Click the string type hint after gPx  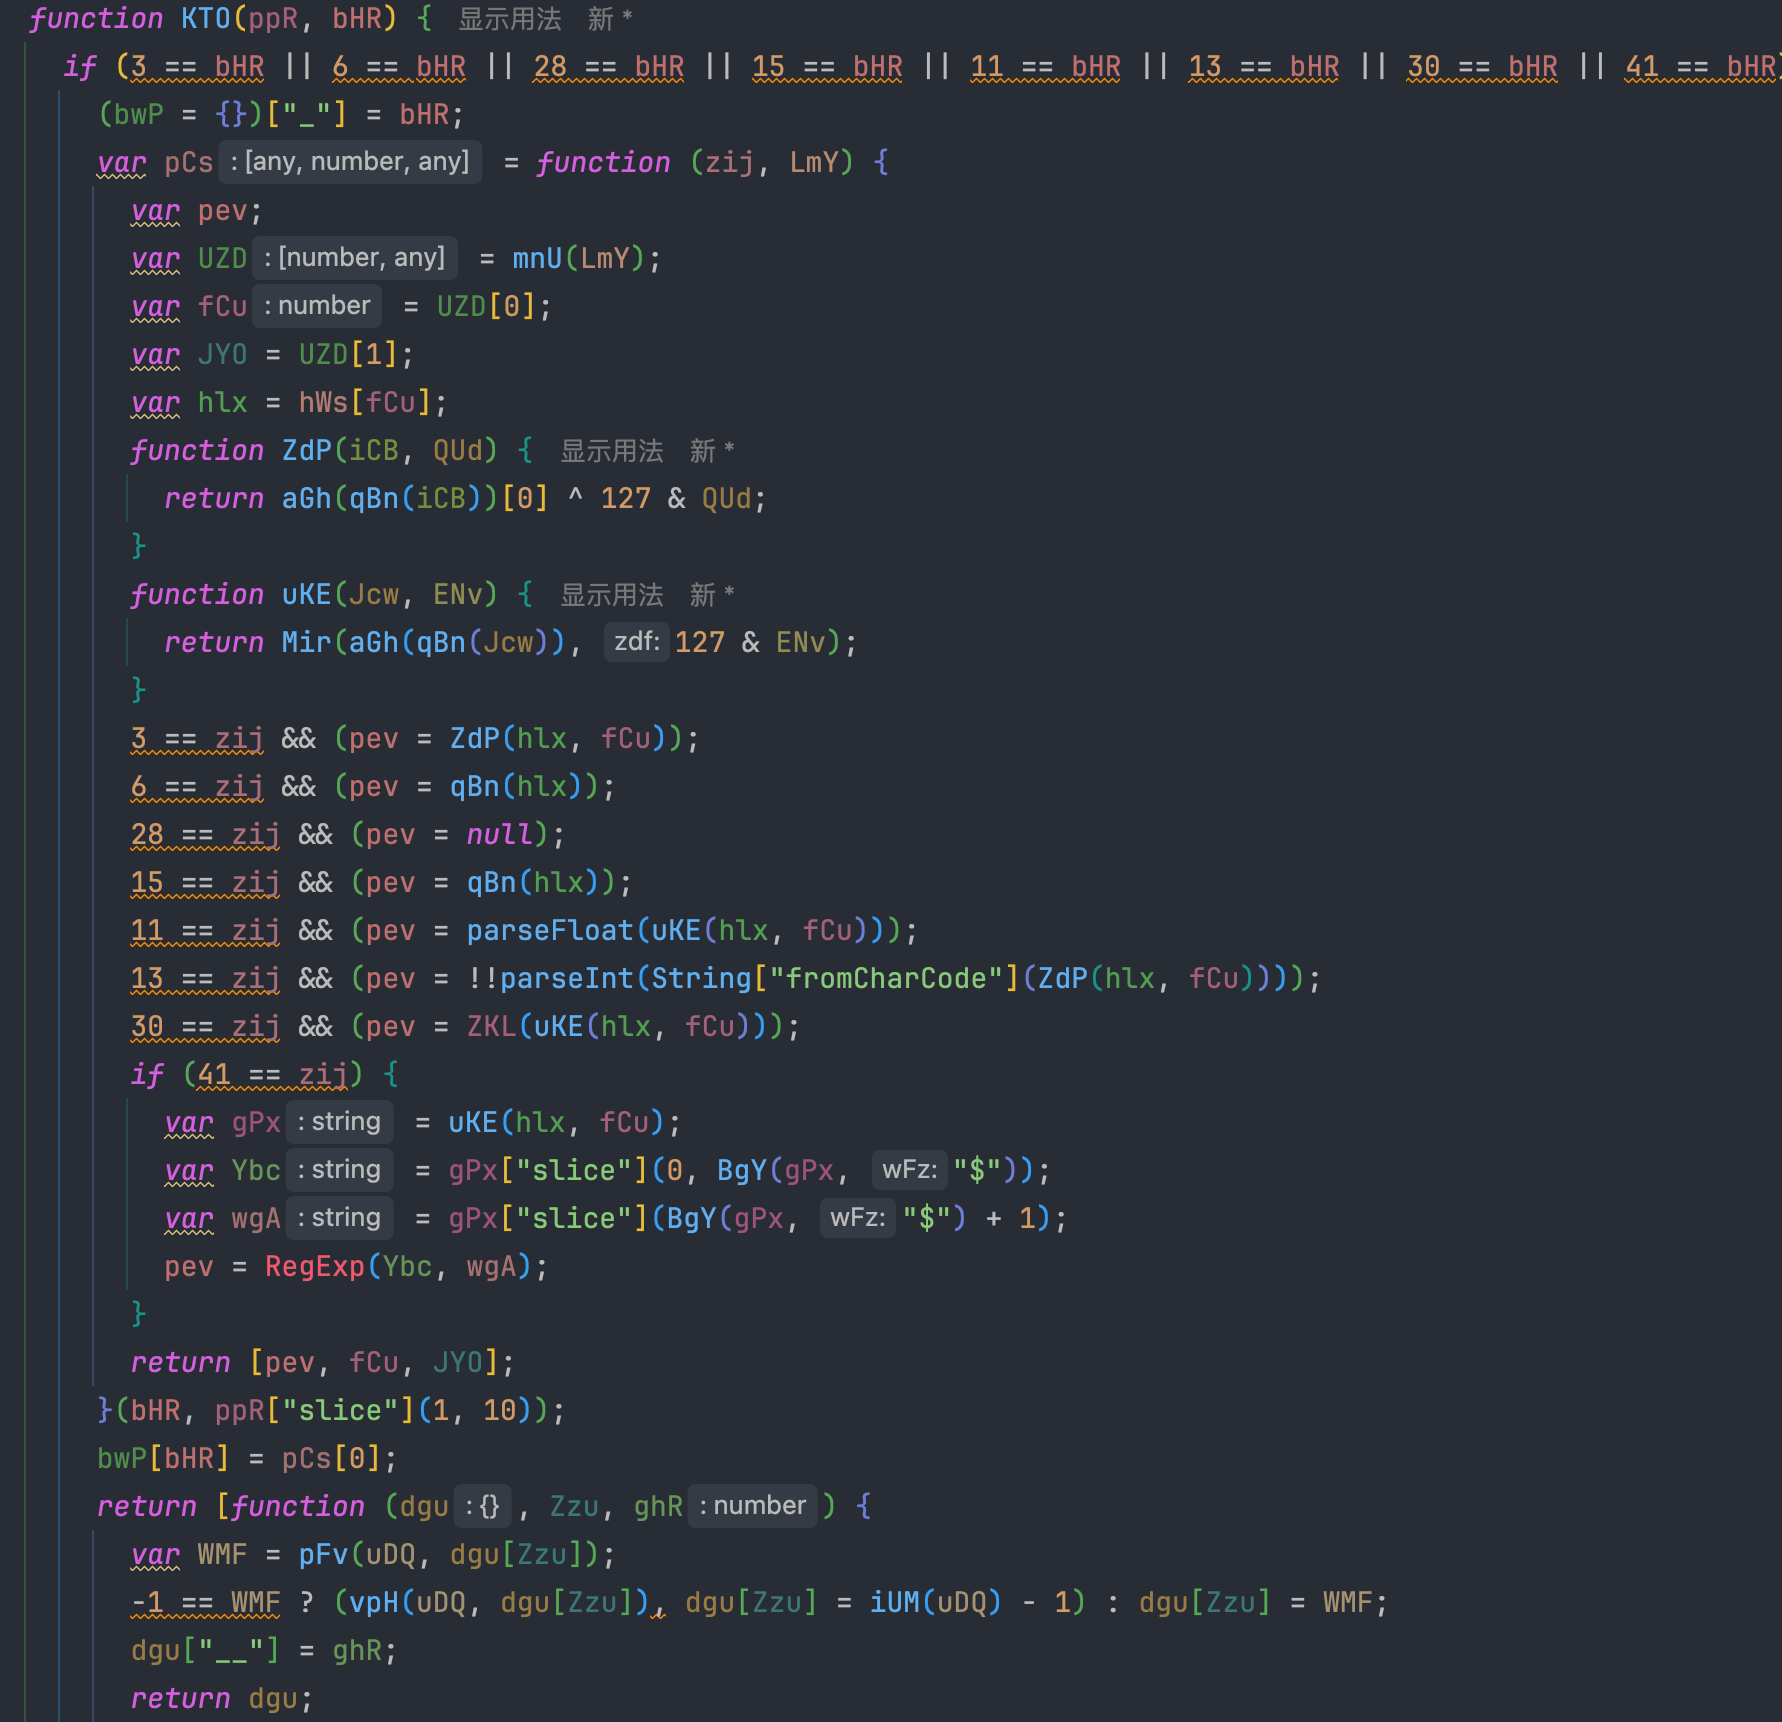click(339, 1122)
